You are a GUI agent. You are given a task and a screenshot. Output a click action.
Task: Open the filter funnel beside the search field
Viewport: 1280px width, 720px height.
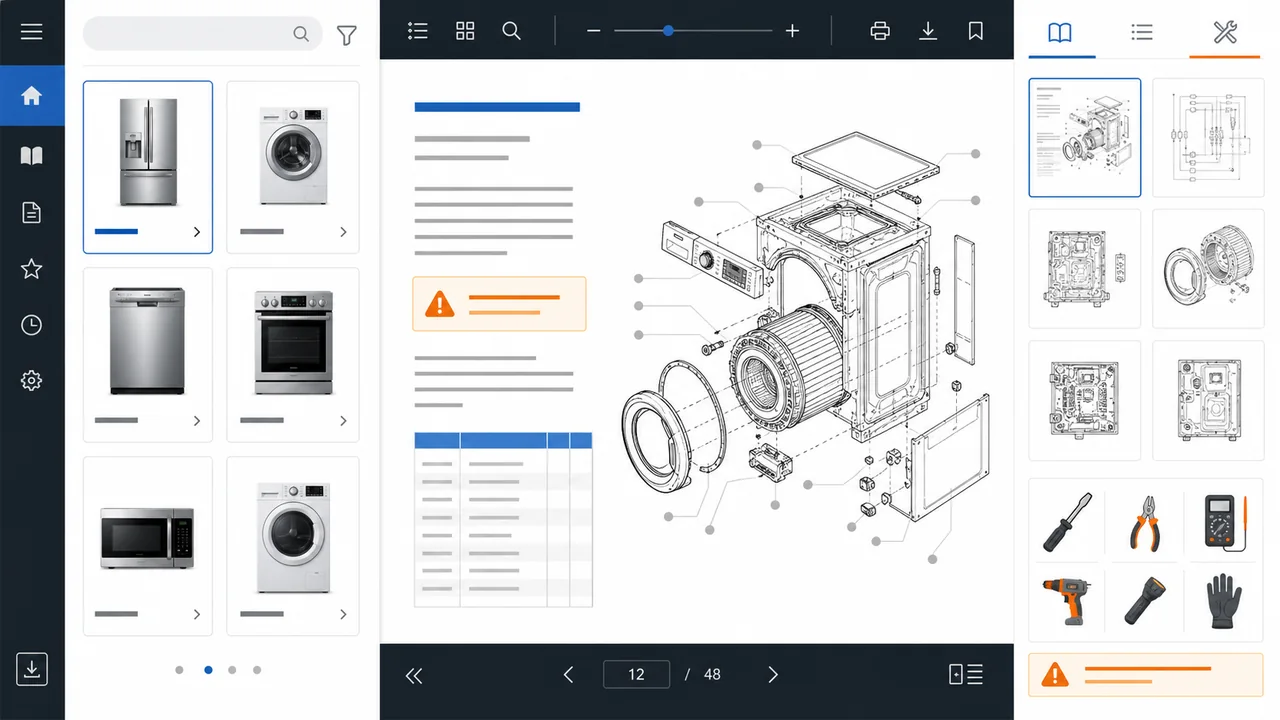346,35
